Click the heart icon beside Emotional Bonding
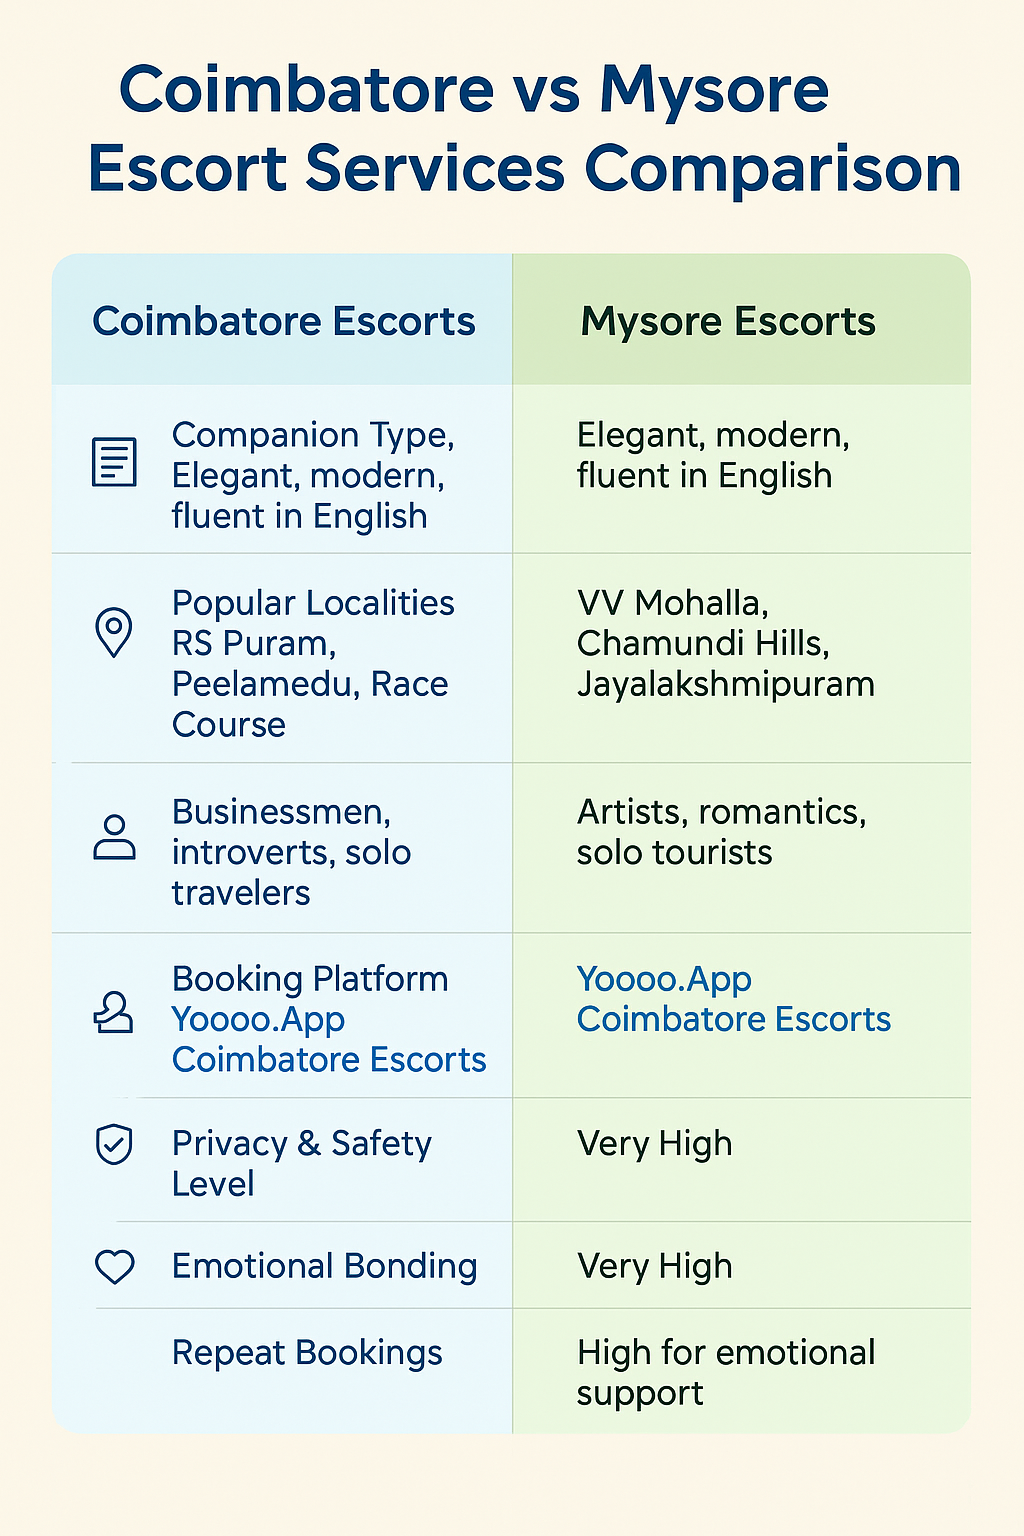Viewport: 1024px width, 1536px height. tap(114, 1267)
